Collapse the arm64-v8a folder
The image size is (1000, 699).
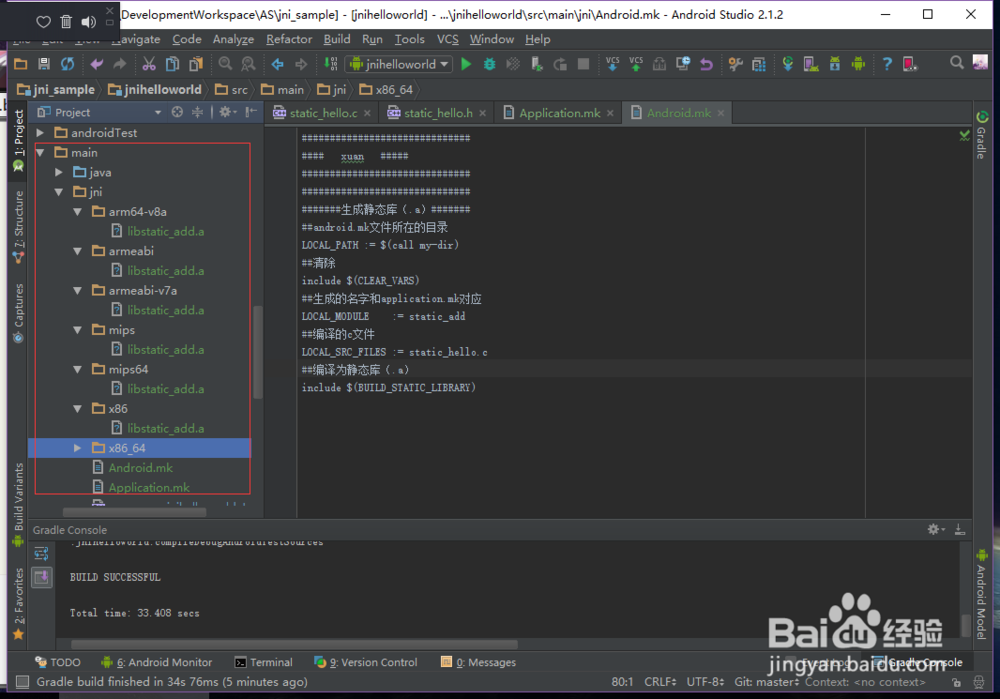click(77, 212)
